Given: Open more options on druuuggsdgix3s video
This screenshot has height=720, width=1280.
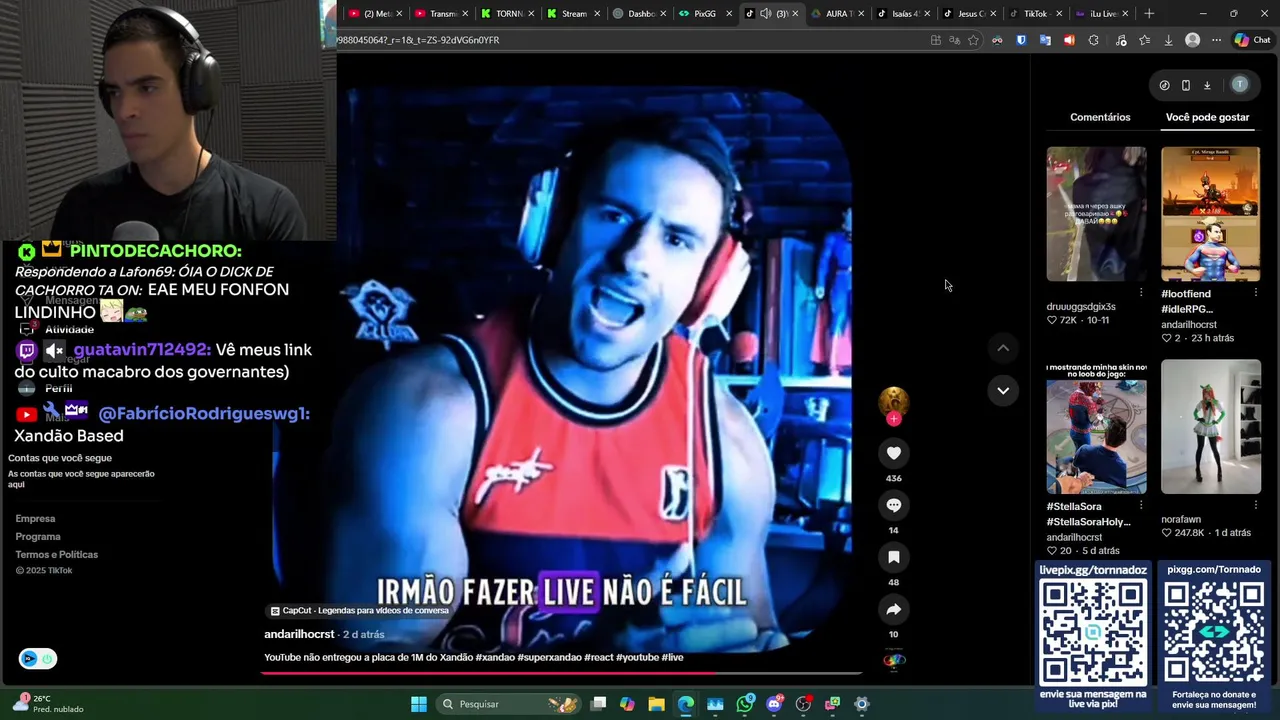Looking at the screenshot, I should click(1141, 293).
